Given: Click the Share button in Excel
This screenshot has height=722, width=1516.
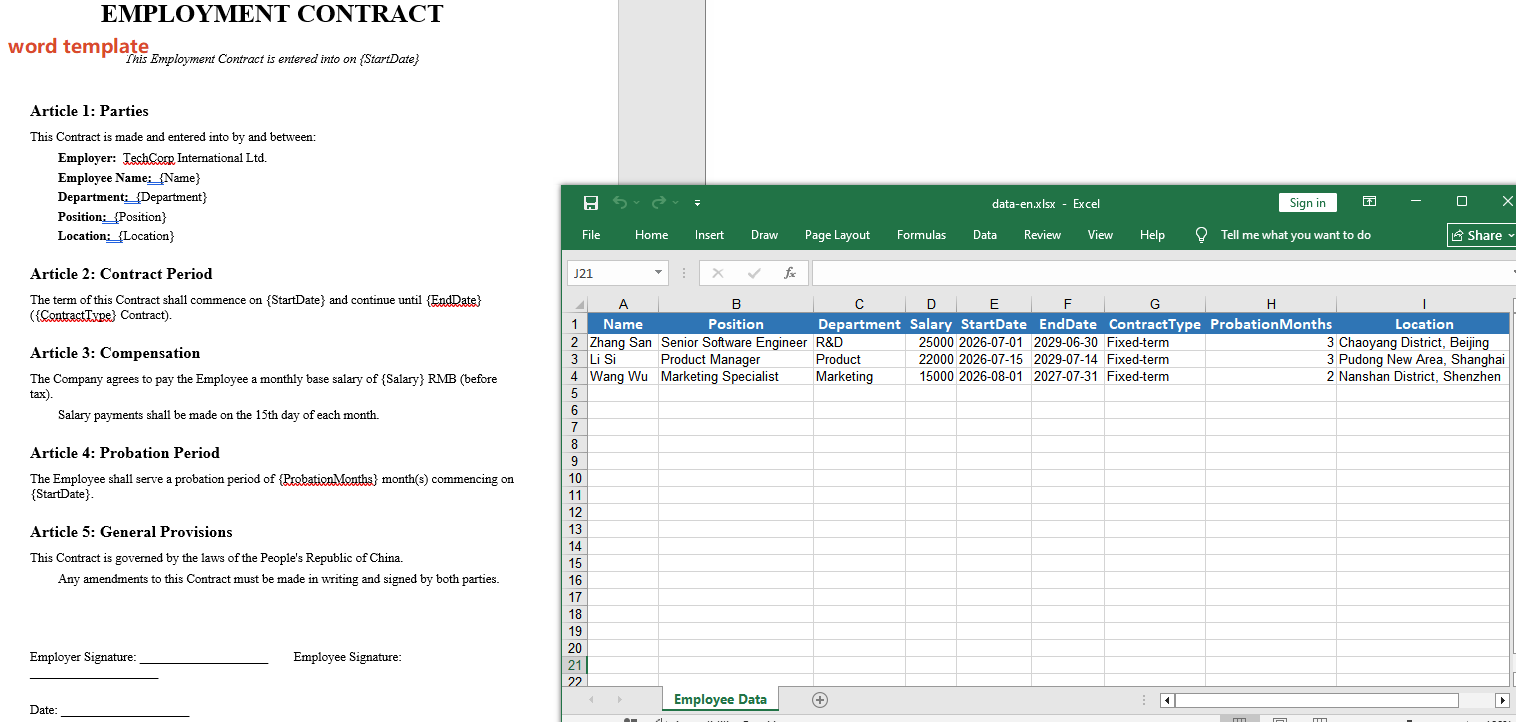Looking at the screenshot, I should pos(1483,235).
